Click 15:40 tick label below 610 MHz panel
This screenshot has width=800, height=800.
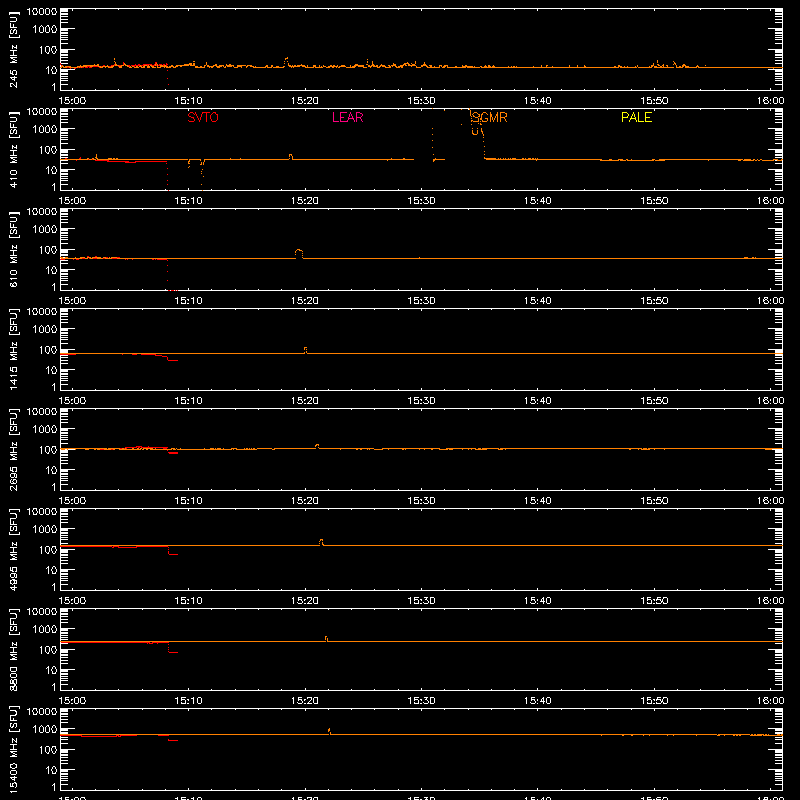tap(538, 301)
